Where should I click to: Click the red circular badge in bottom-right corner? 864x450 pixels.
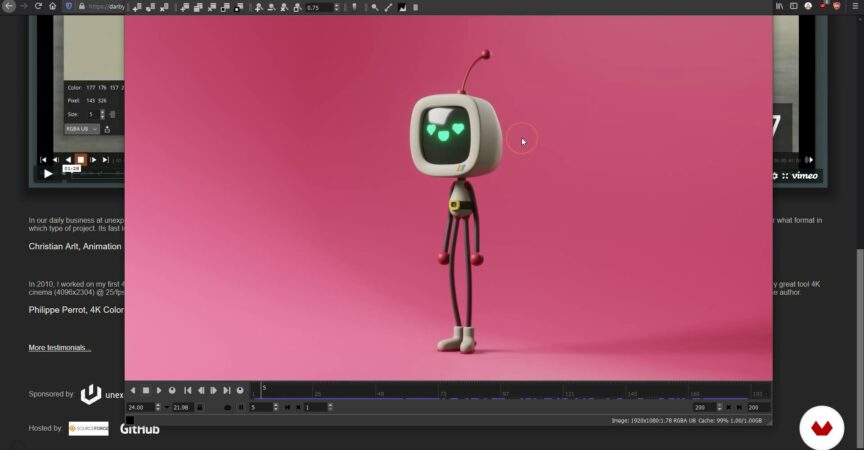coord(821,429)
